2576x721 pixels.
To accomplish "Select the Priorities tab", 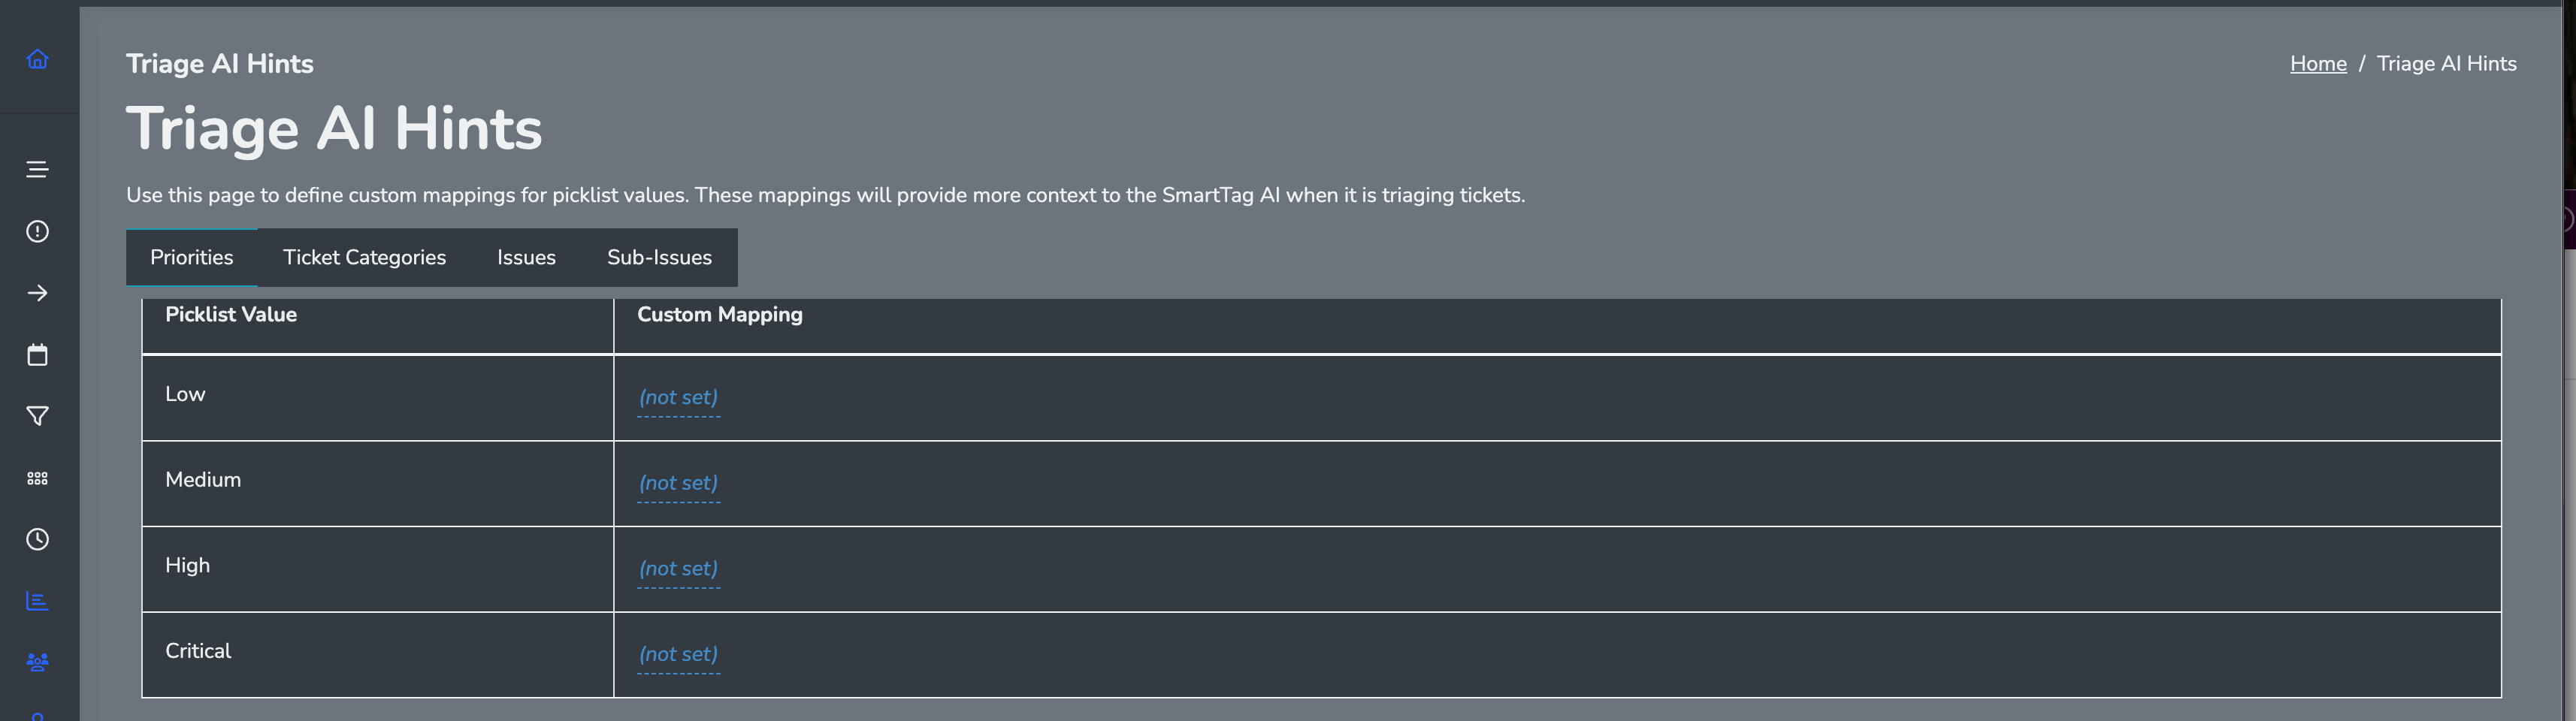I will click(191, 258).
